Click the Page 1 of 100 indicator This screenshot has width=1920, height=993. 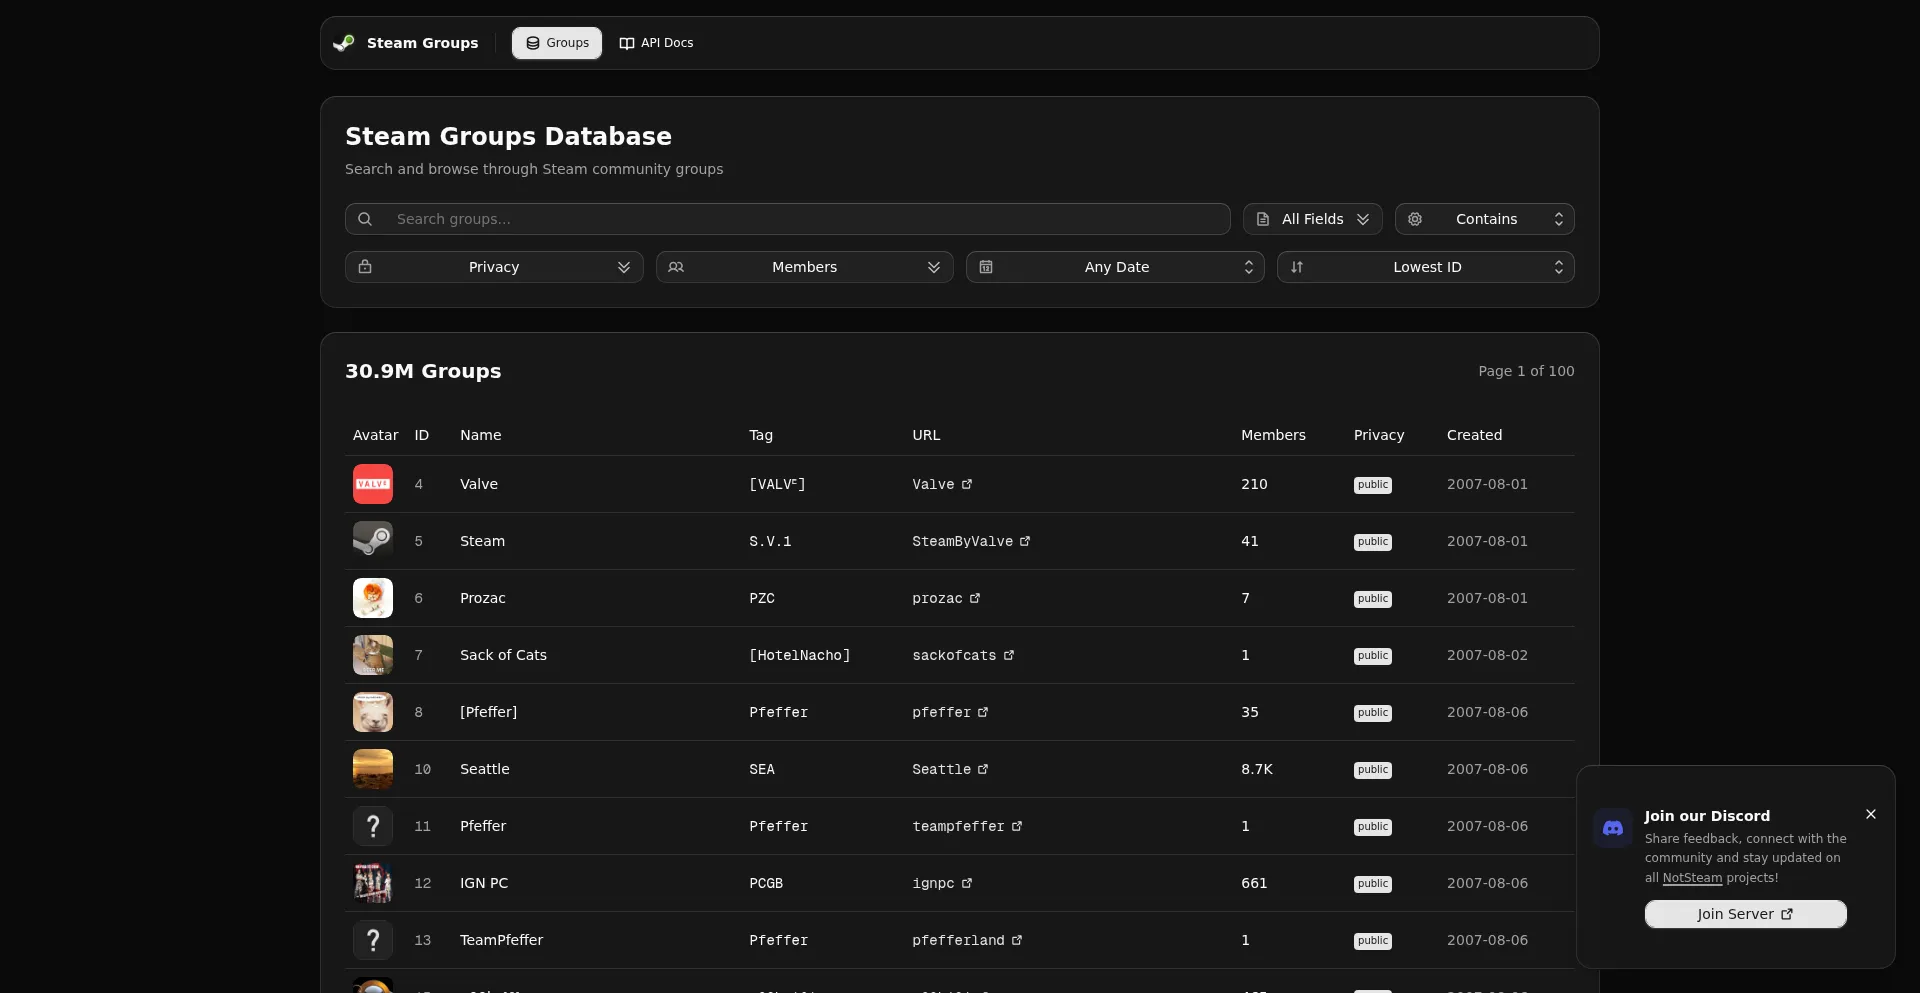click(1526, 371)
